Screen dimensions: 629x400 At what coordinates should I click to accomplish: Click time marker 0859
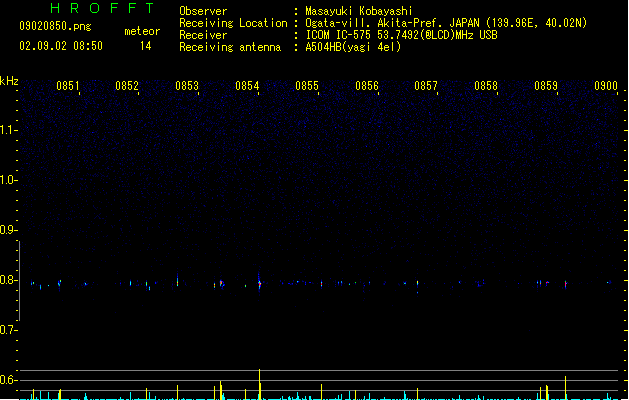[546, 86]
